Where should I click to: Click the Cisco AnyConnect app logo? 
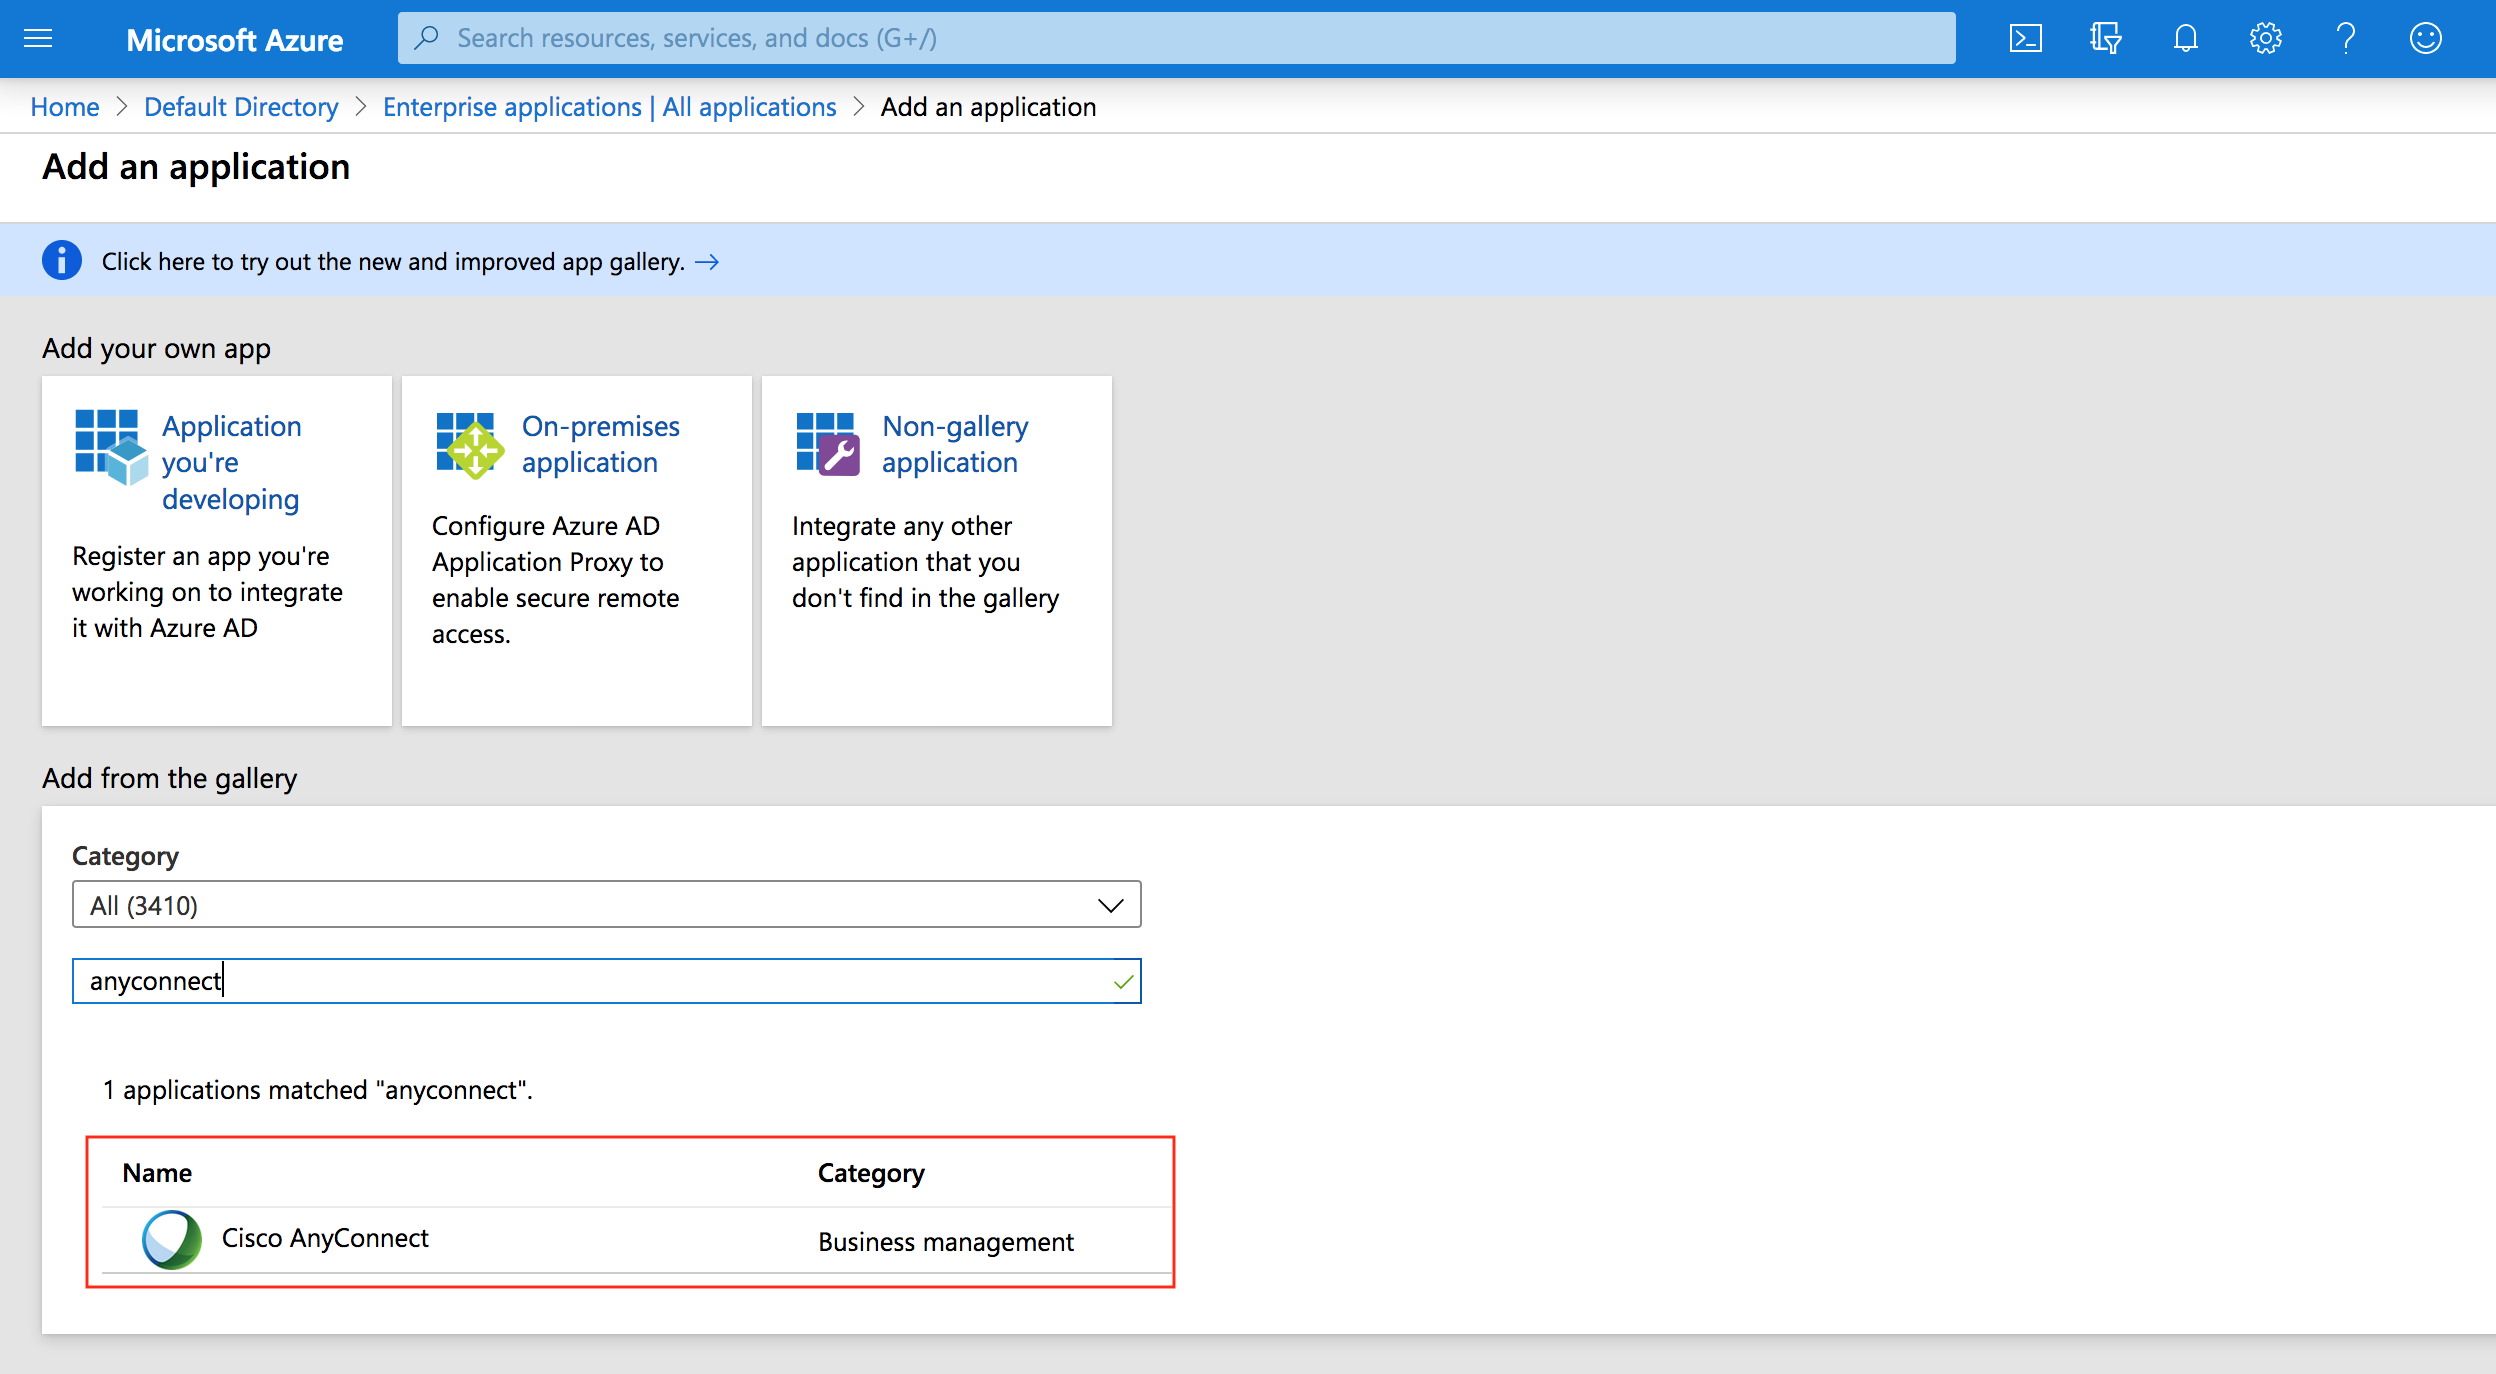coord(171,1238)
